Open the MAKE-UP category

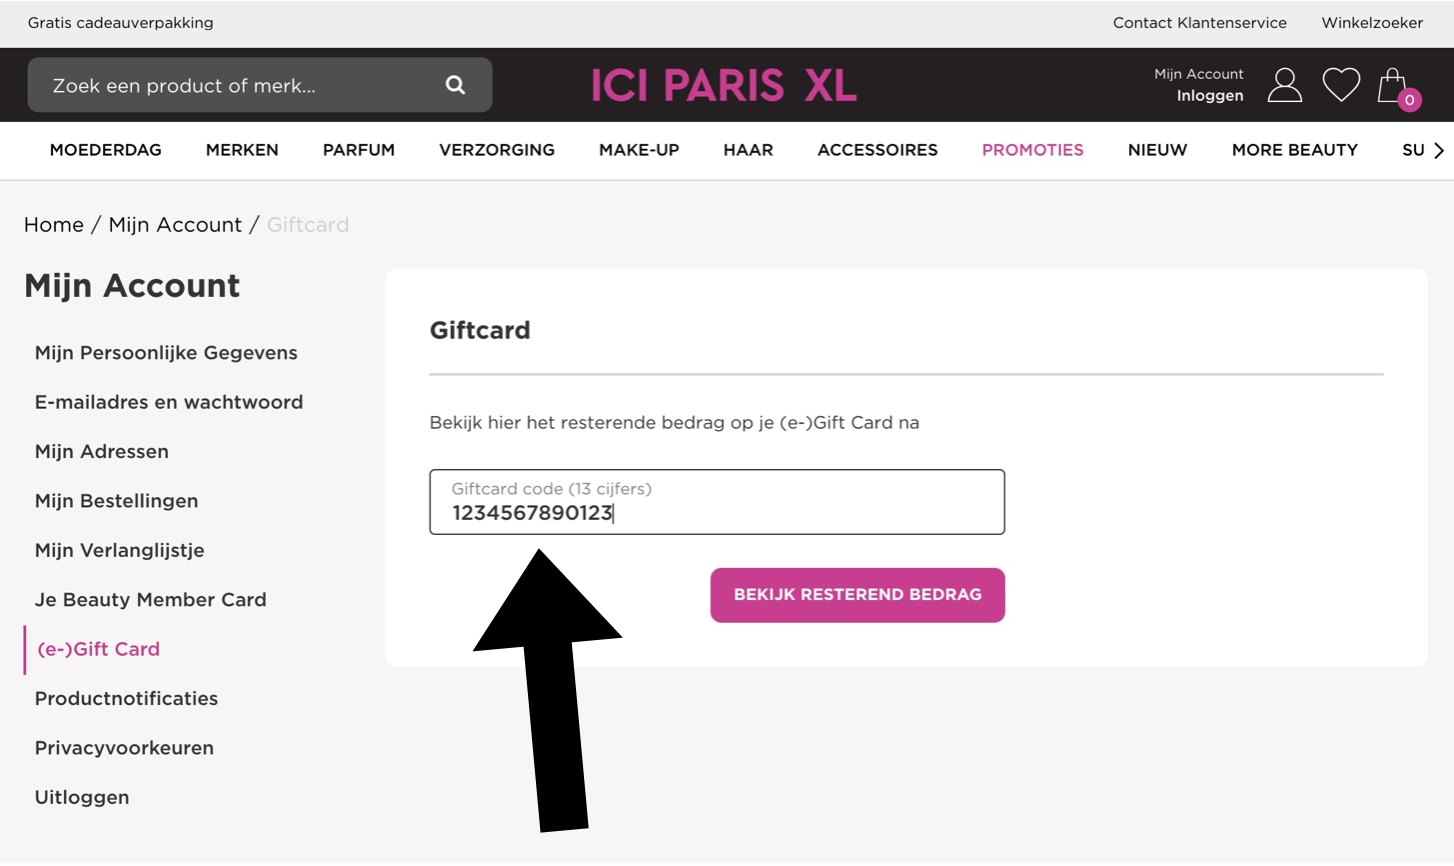click(638, 150)
